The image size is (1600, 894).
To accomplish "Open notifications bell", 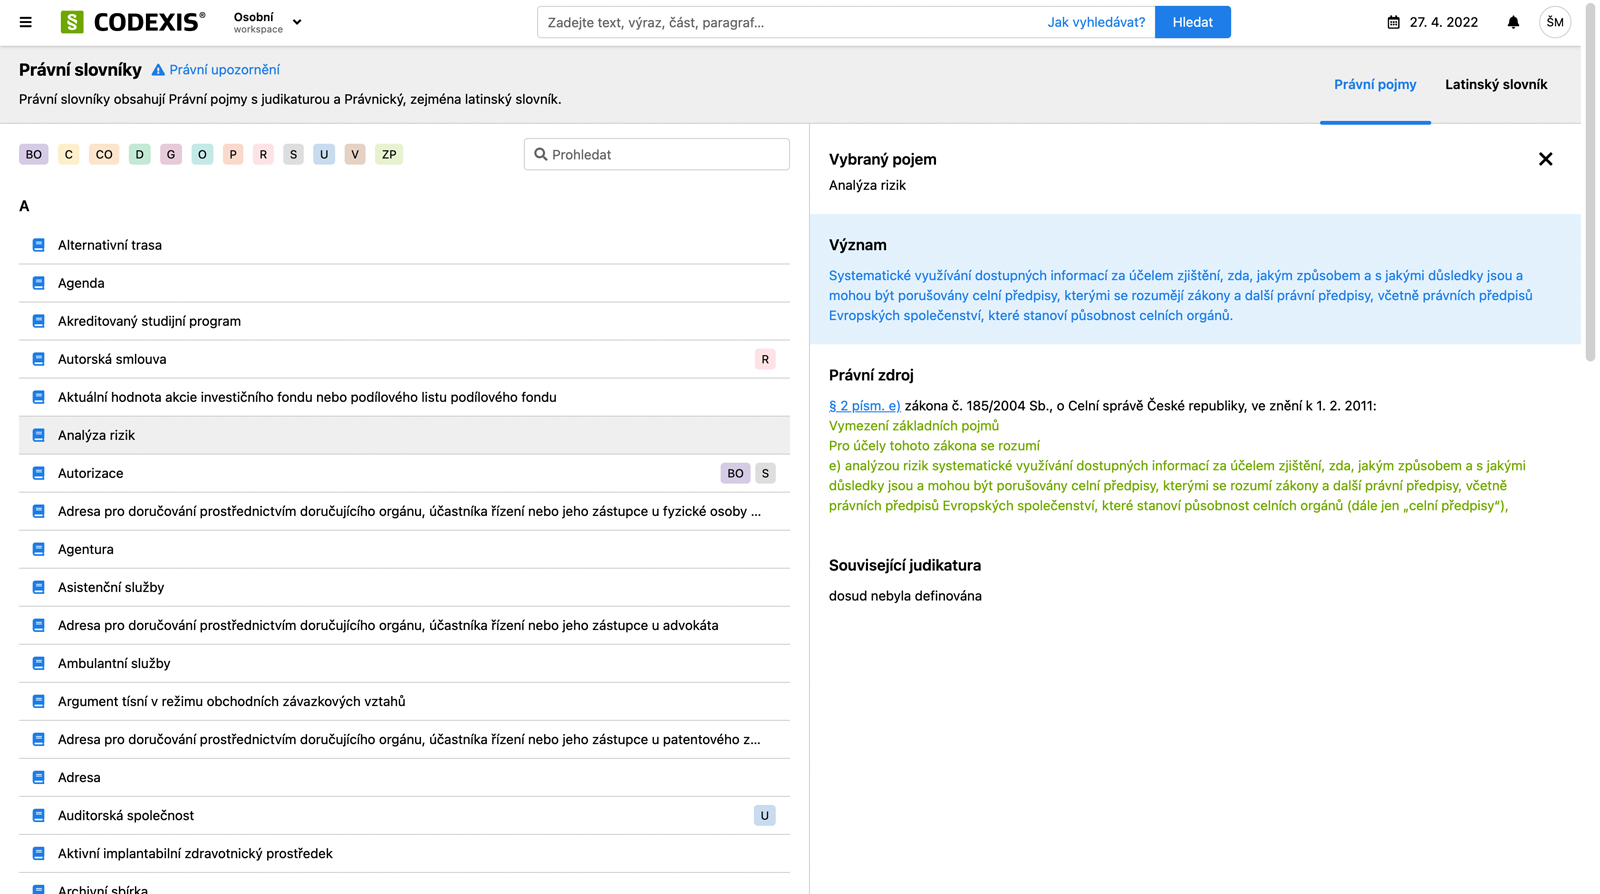I will 1513,22.
